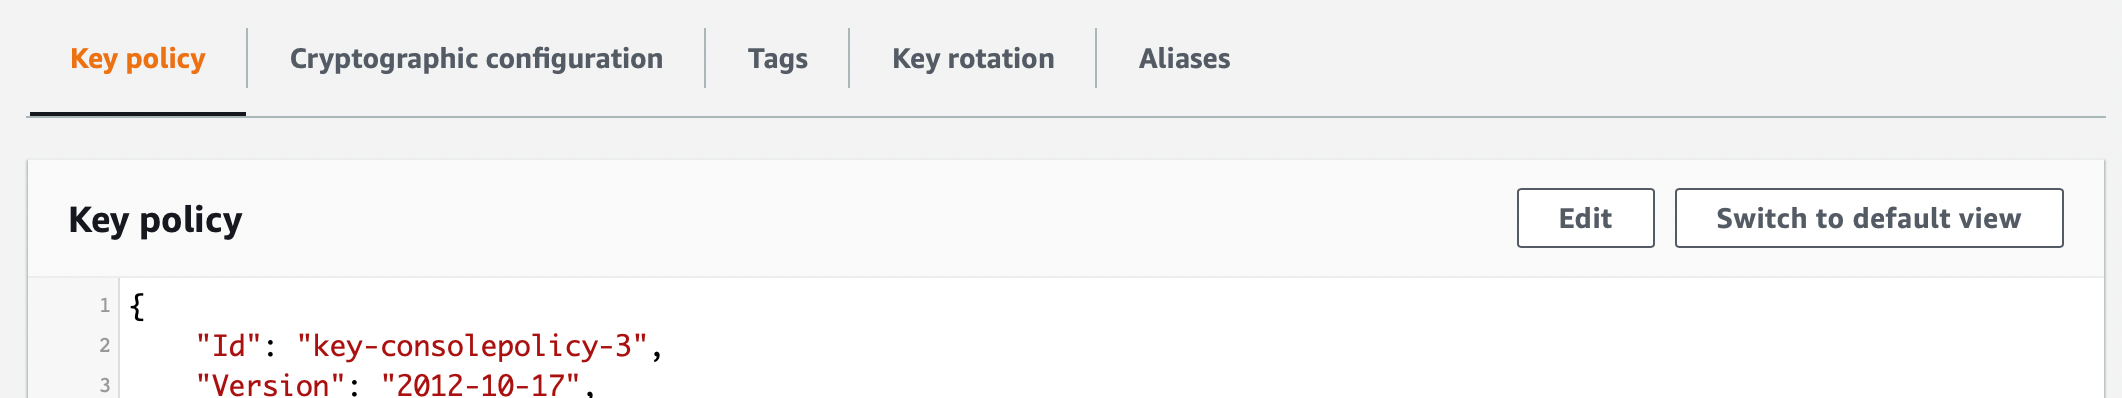Click the active Key policy tab
The height and width of the screenshot is (398, 2122).
pos(138,59)
